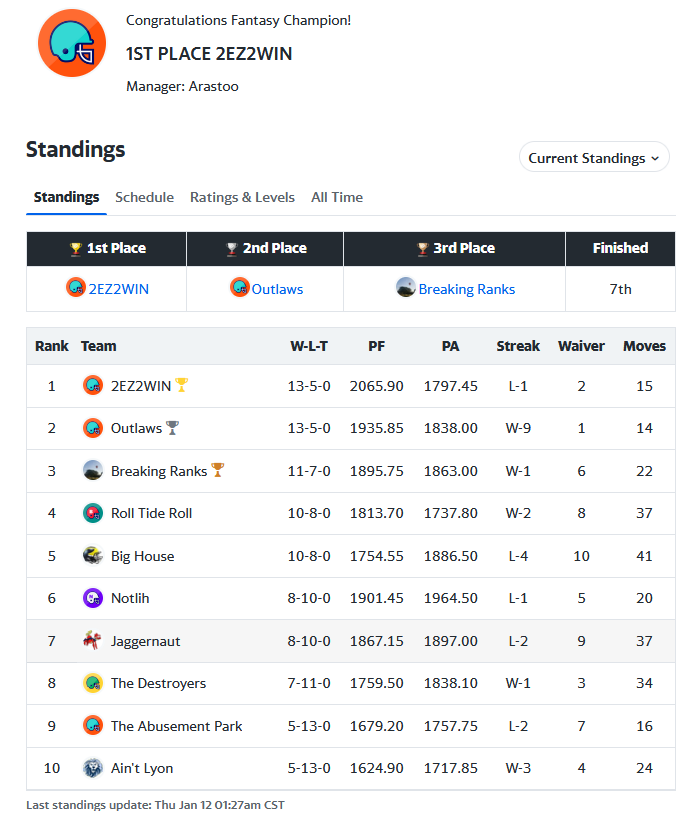Open the Ratings & Levels tab
The image size is (688, 814).
242,197
